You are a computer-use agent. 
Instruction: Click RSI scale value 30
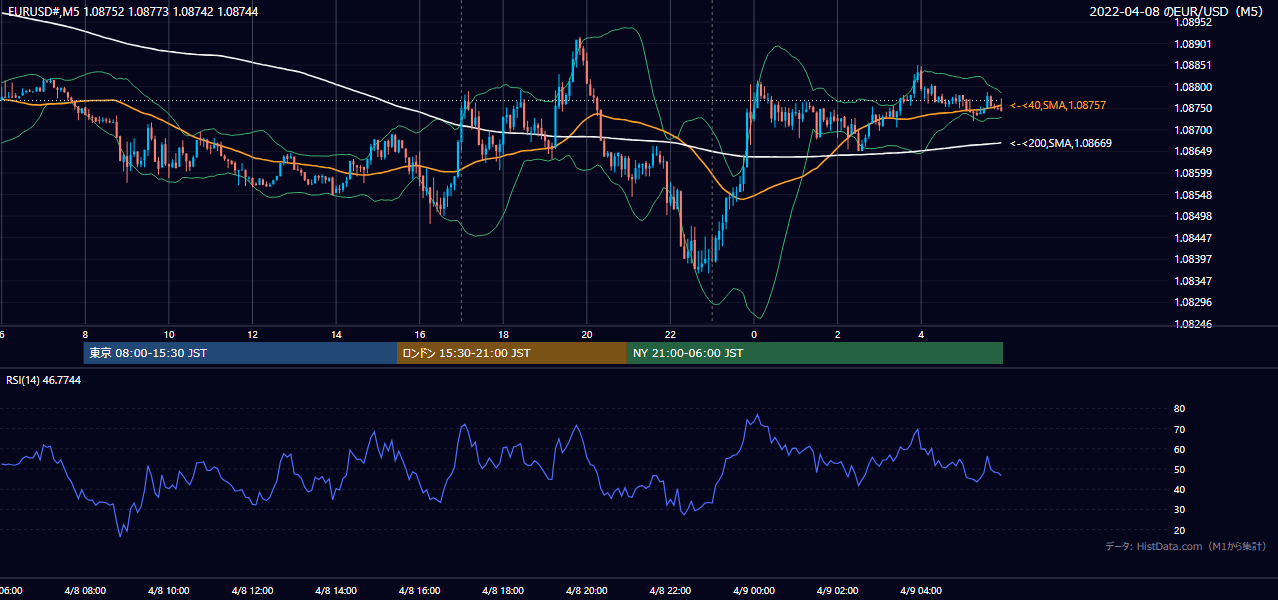[1180, 510]
